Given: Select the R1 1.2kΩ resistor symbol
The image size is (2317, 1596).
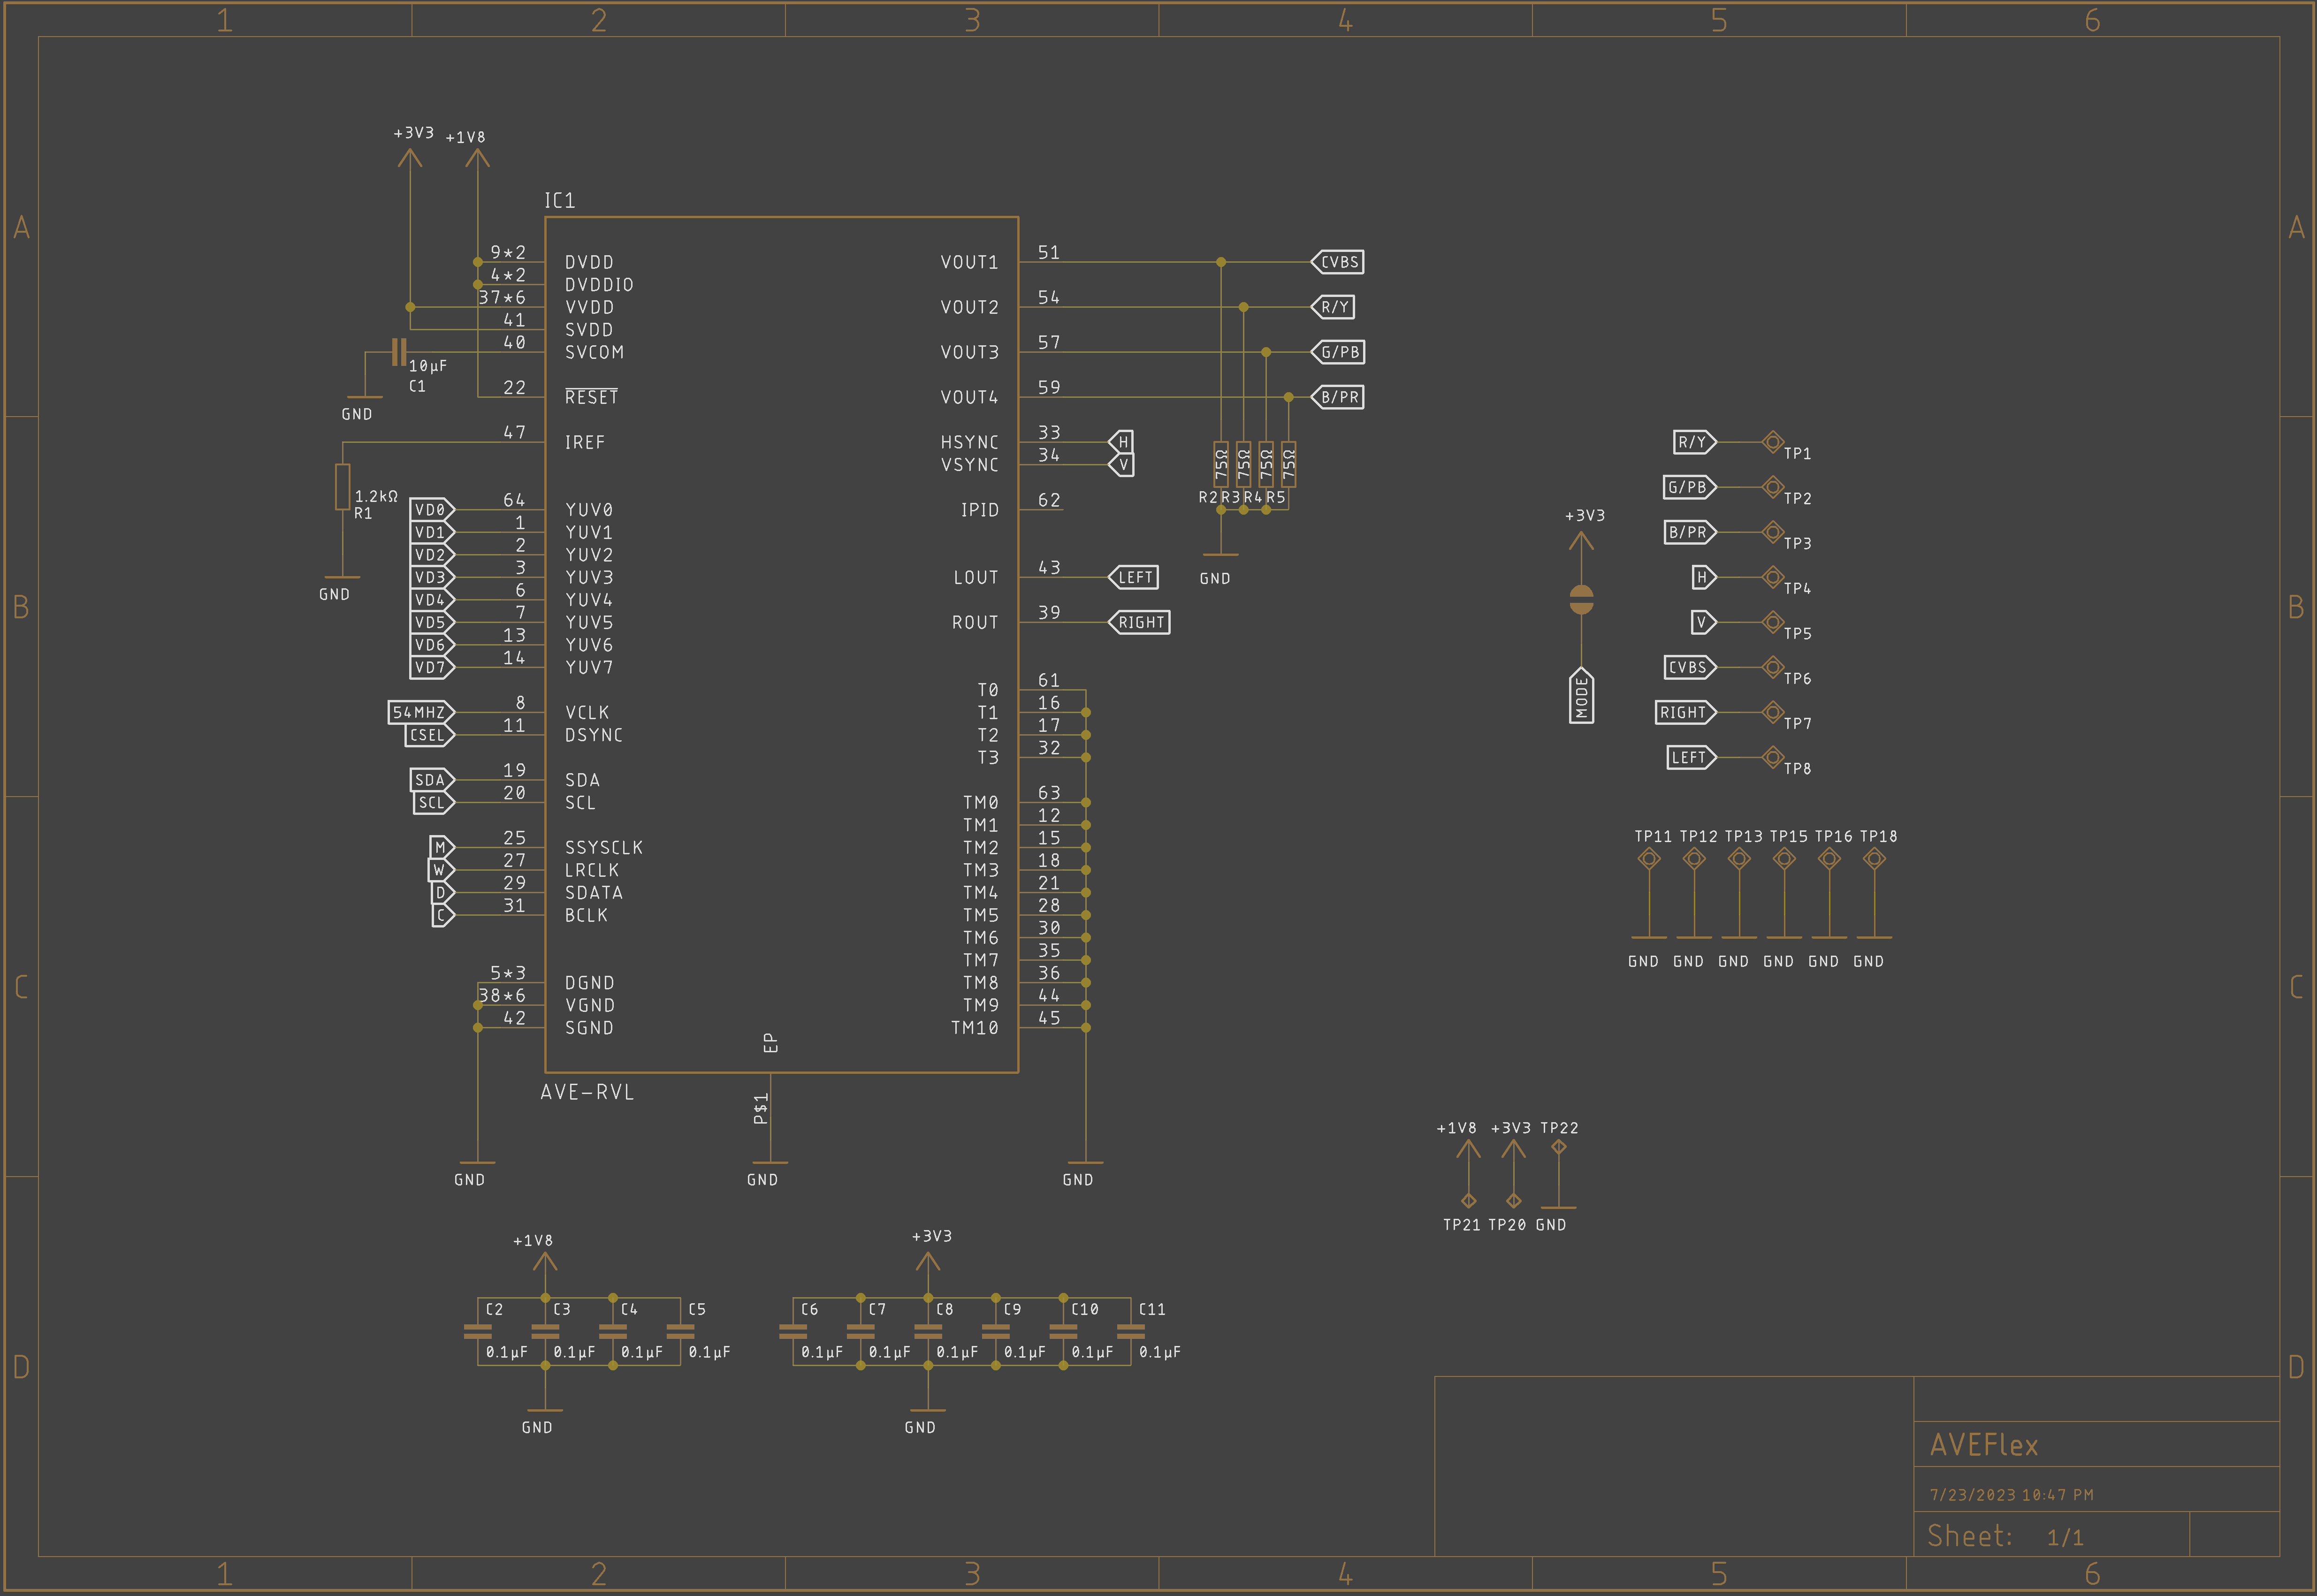Looking at the screenshot, I should (x=343, y=487).
